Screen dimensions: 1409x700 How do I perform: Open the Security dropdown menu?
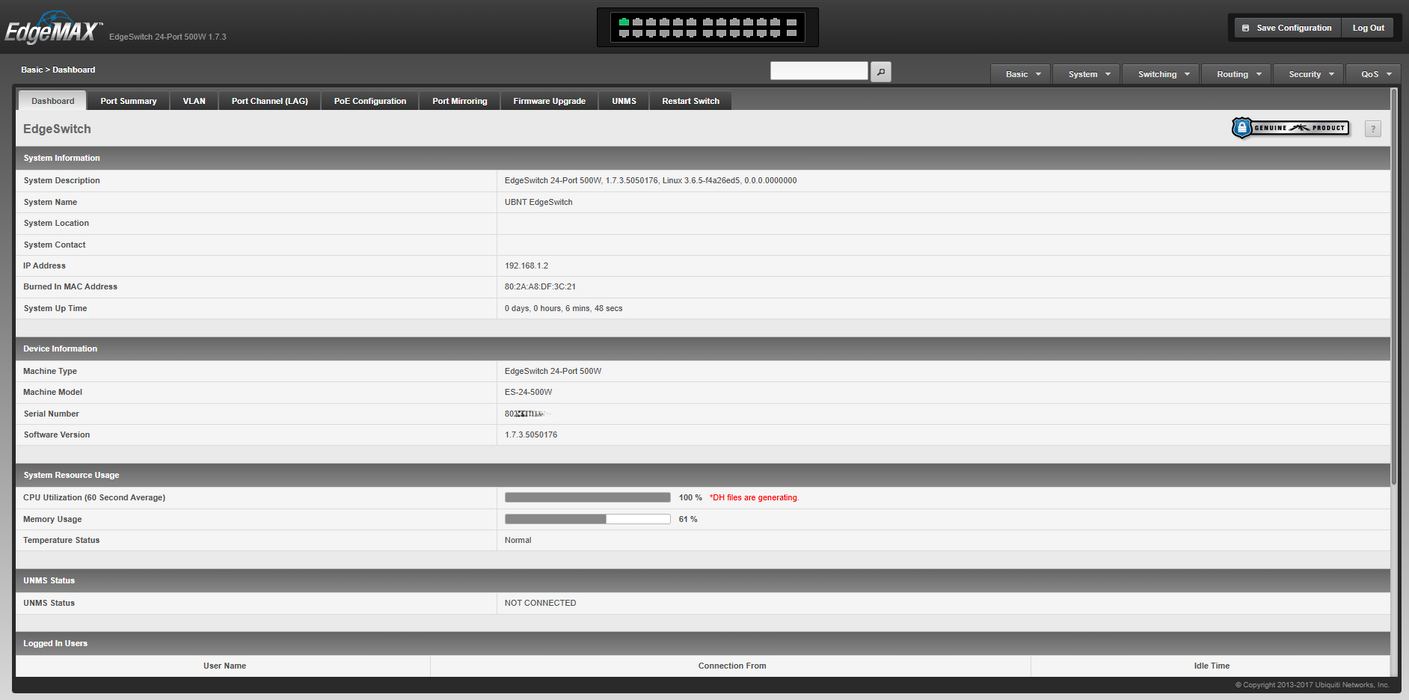(1310, 74)
